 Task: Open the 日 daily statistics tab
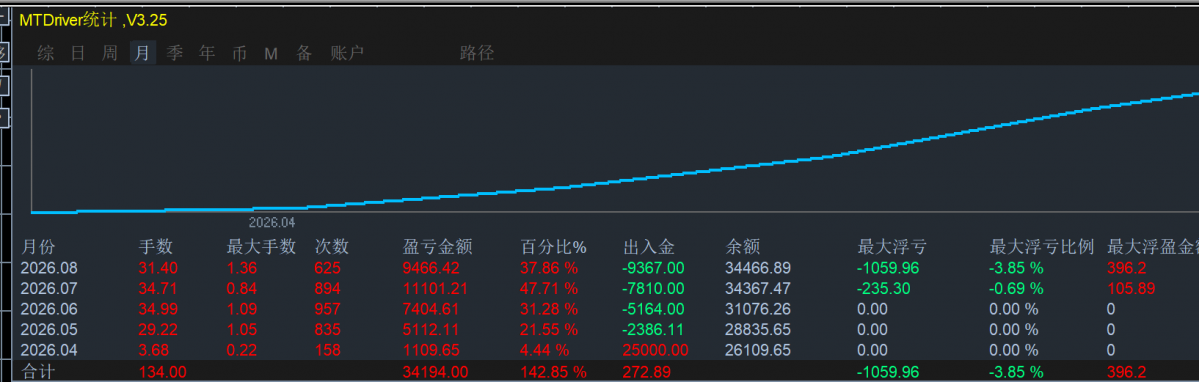coord(78,53)
